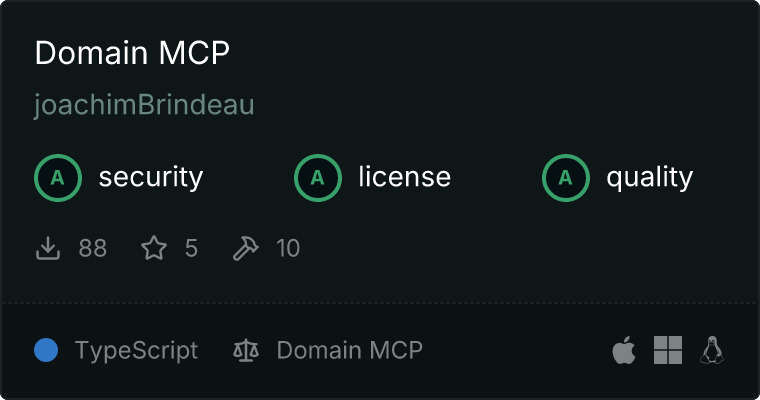This screenshot has height=400, width=760.
Task: Click the 5 stars count
Action: point(191,248)
